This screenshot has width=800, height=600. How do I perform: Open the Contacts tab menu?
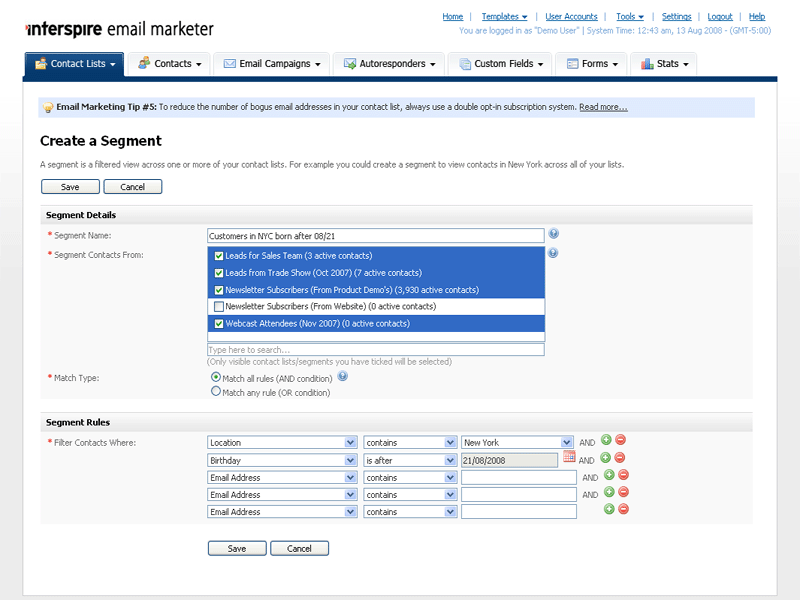[169, 64]
